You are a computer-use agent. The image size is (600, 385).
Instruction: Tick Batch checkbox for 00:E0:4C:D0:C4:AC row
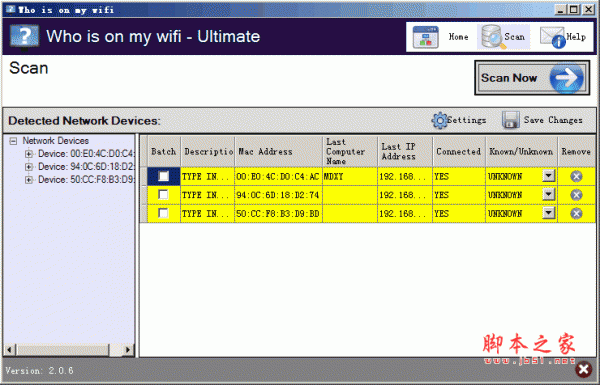coord(163,176)
